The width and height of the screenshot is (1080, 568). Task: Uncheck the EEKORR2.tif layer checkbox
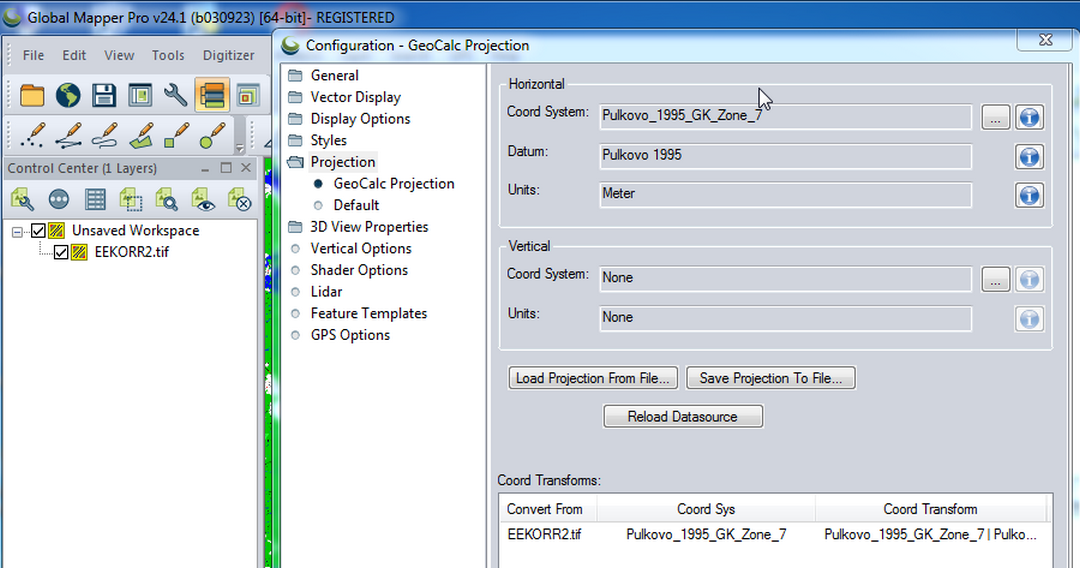pyautogui.click(x=61, y=253)
